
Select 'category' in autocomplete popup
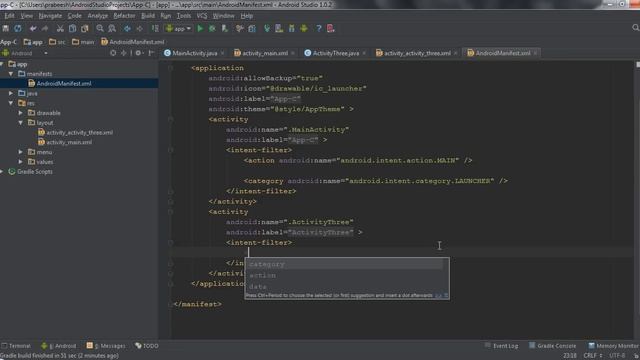tap(344, 264)
